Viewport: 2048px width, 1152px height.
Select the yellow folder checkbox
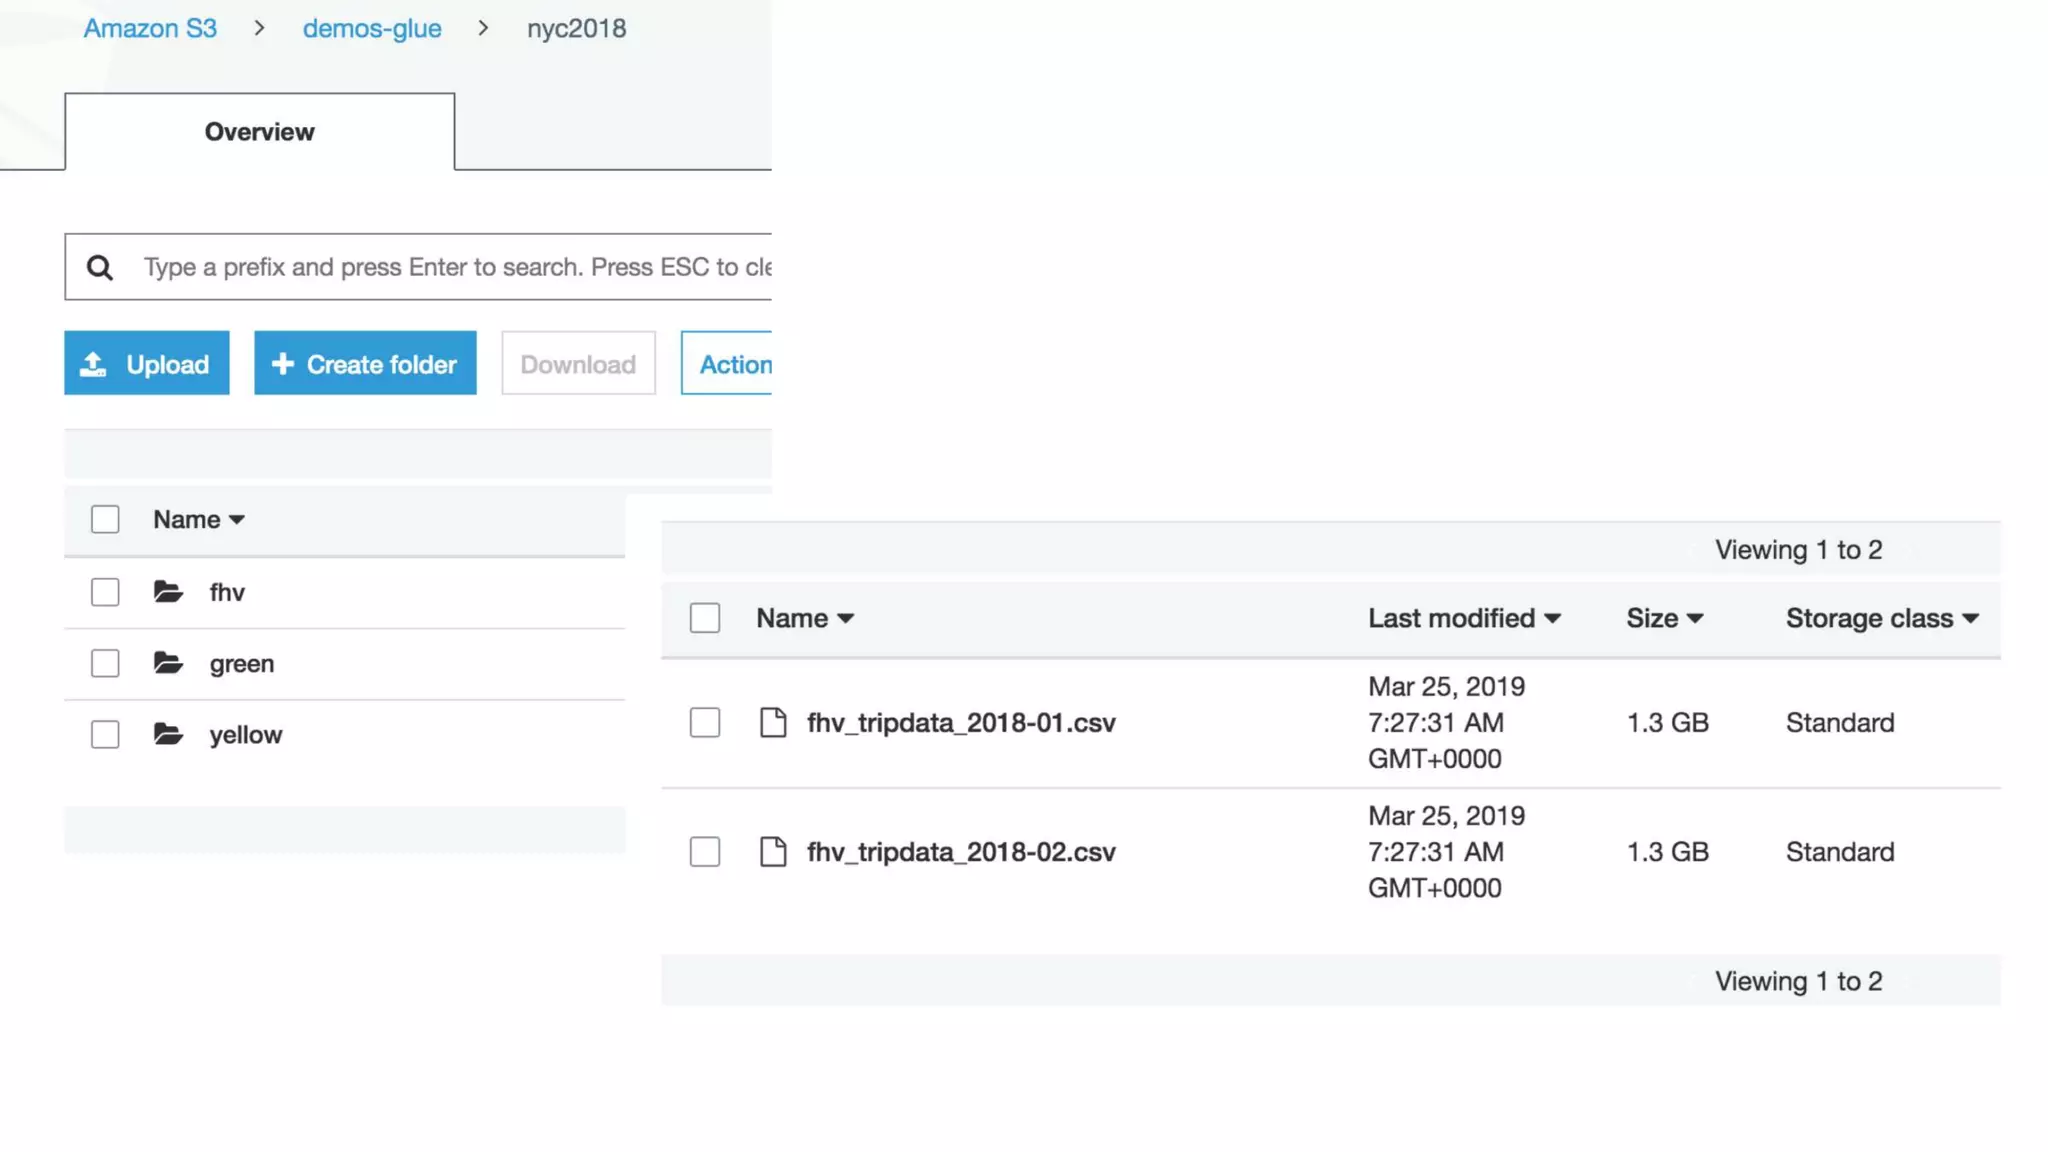pyautogui.click(x=105, y=734)
